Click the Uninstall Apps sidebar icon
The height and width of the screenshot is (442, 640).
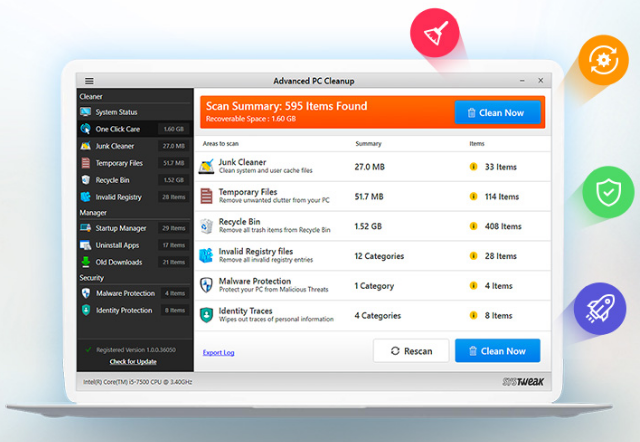[86, 245]
